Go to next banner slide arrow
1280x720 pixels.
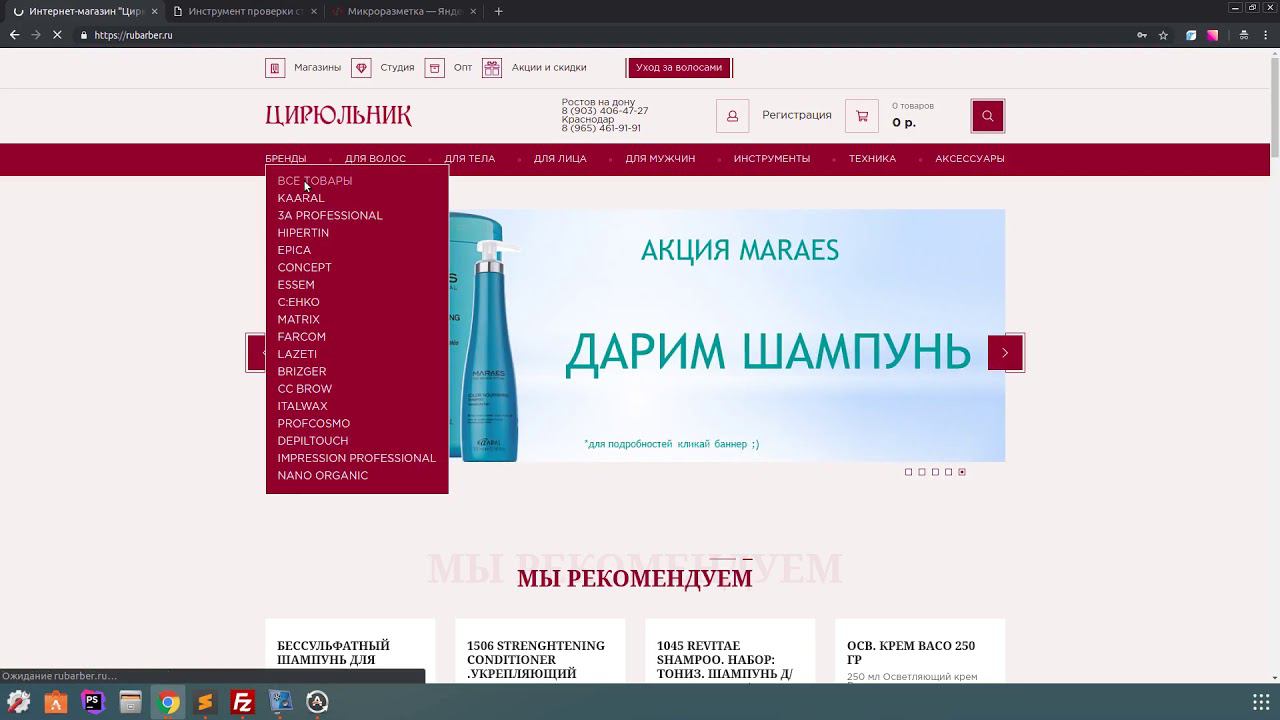pos(1005,353)
